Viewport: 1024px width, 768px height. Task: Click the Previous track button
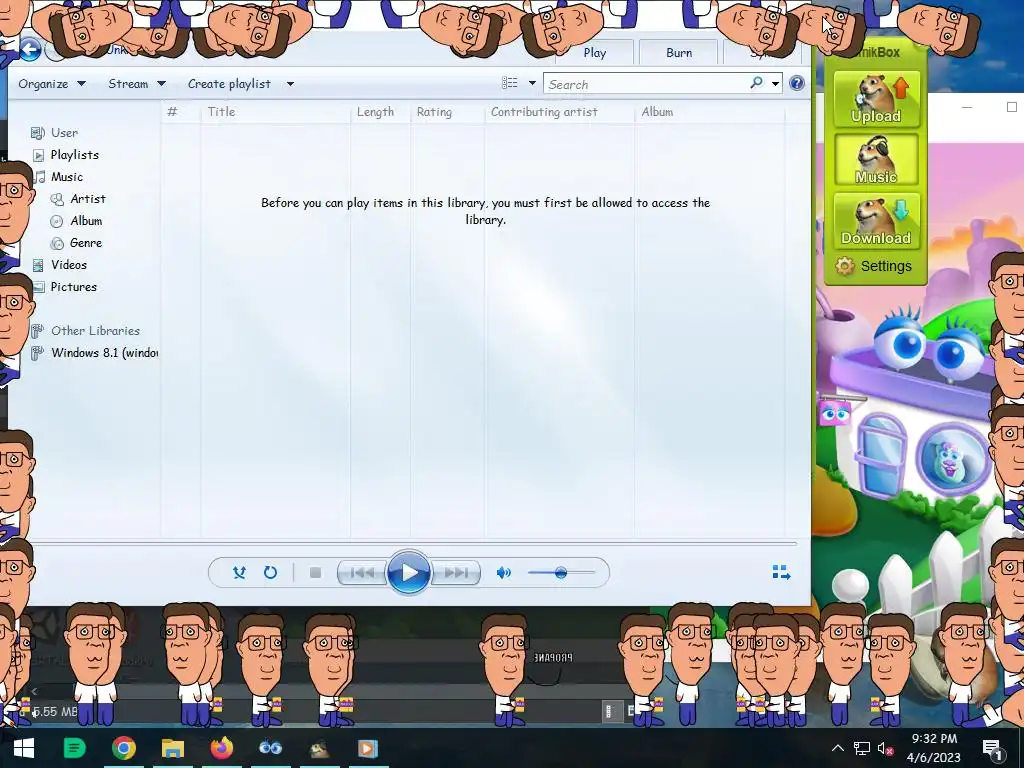[362, 573]
